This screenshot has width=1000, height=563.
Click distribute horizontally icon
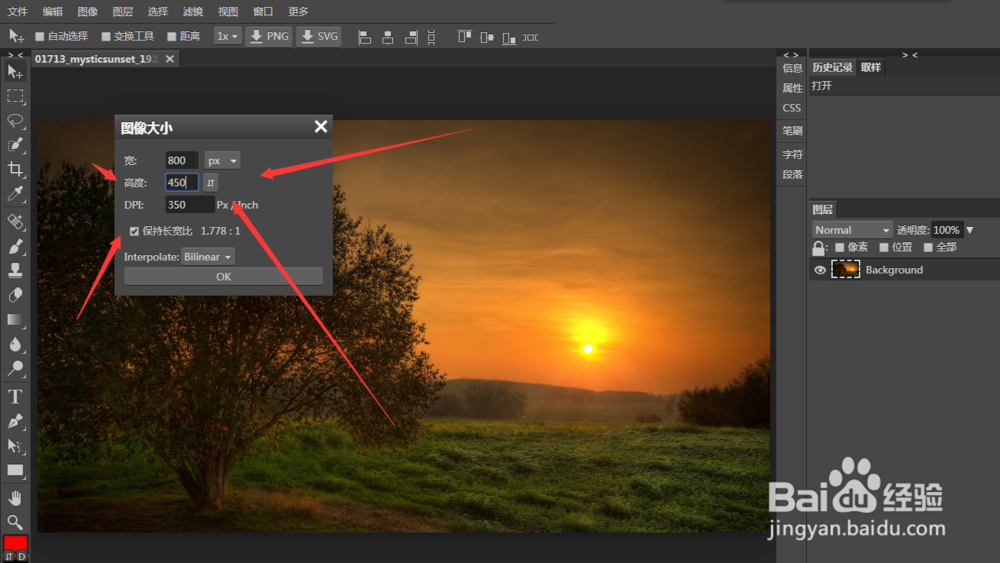coord(531,37)
